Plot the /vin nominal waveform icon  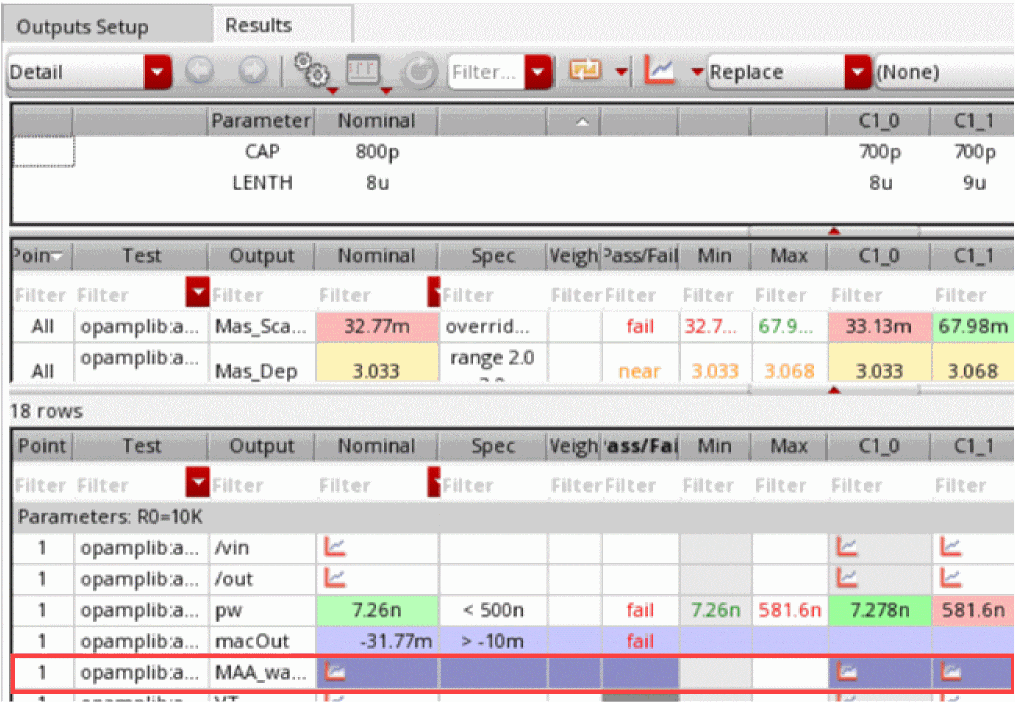(335, 547)
